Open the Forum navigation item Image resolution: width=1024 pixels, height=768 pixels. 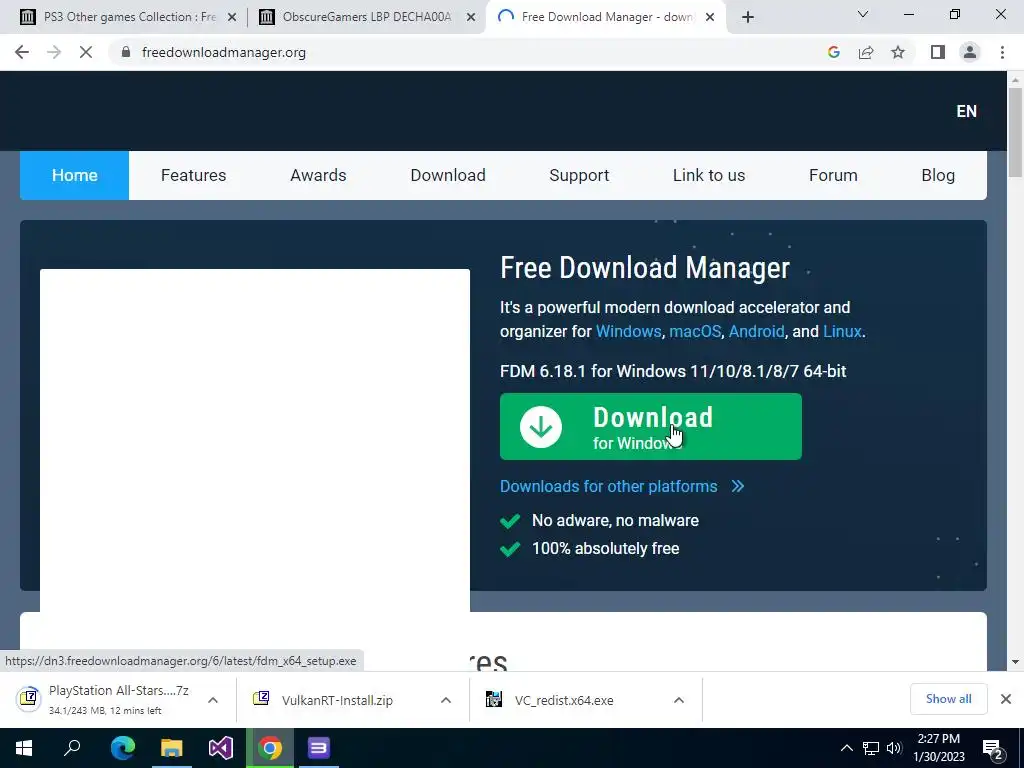click(833, 175)
